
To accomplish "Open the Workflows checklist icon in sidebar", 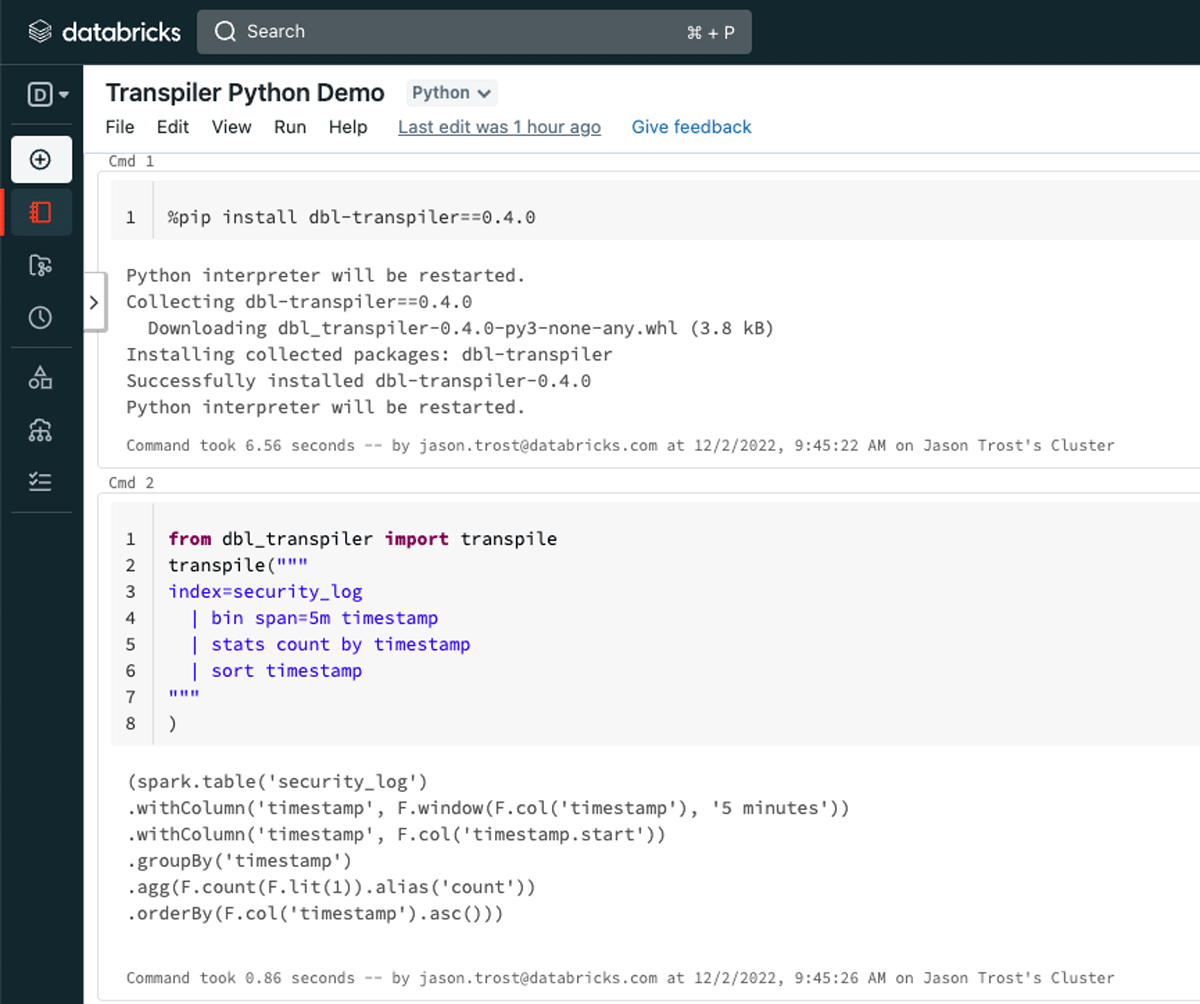I will pos(41,482).
